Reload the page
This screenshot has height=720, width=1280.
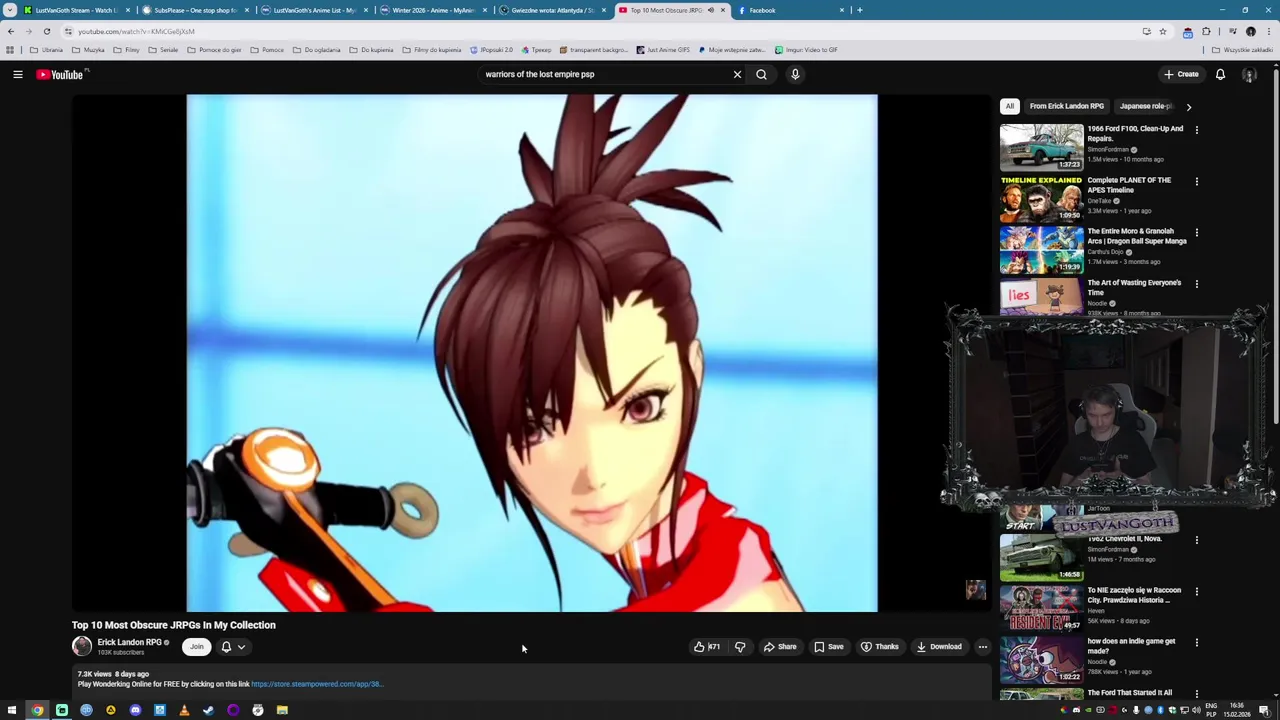tap(46, 31)
